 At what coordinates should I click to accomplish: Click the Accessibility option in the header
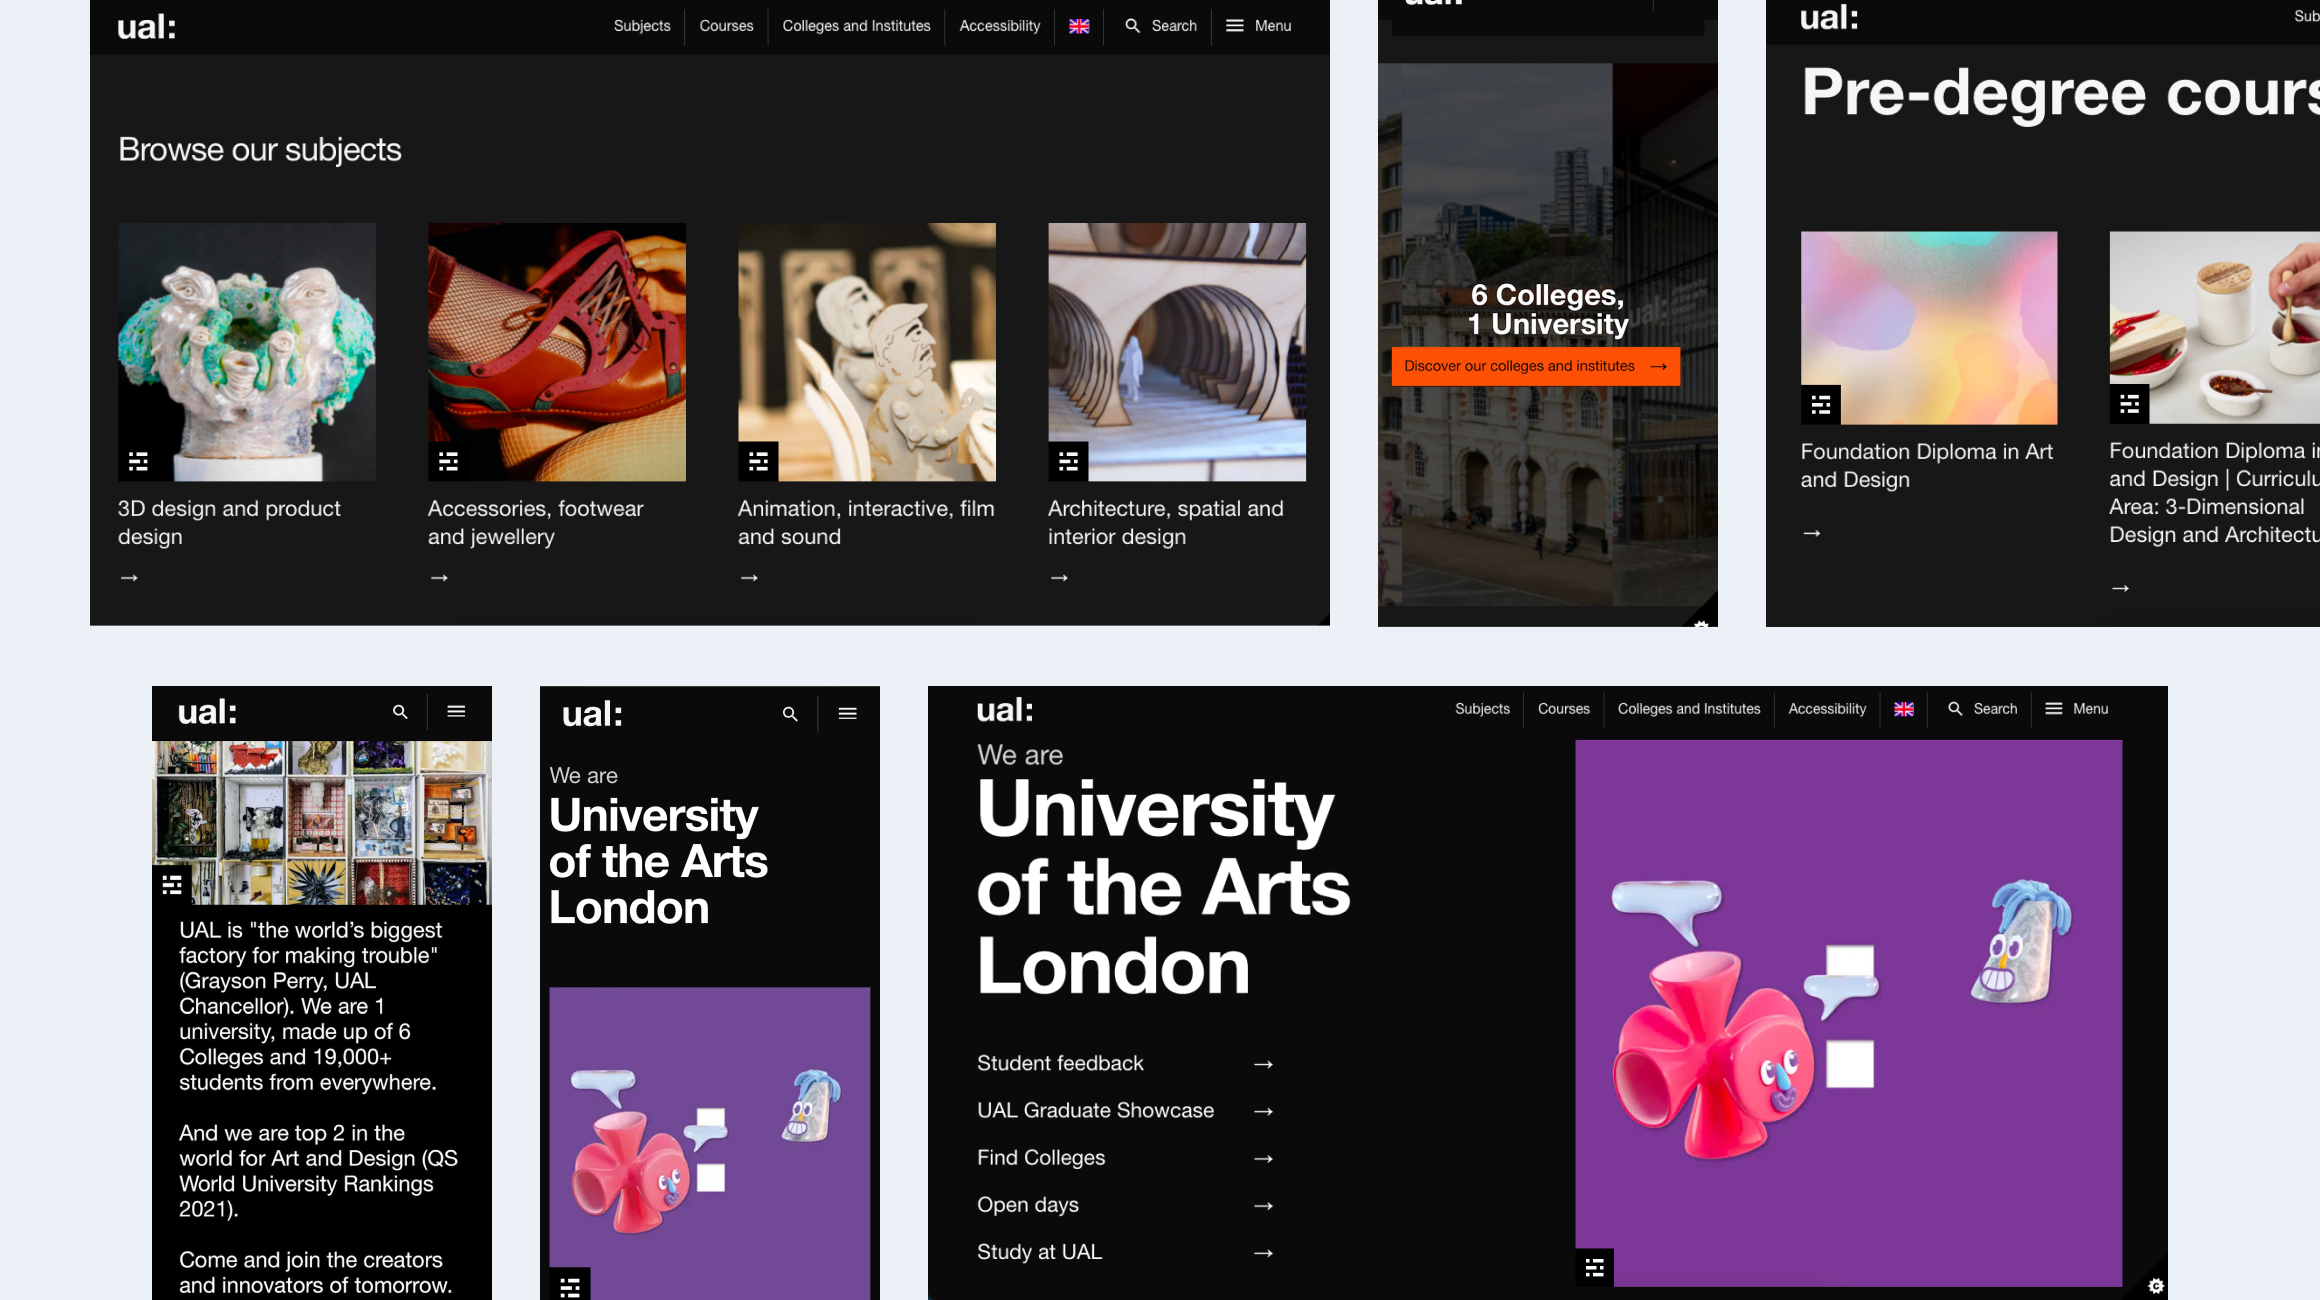point(998,26)
